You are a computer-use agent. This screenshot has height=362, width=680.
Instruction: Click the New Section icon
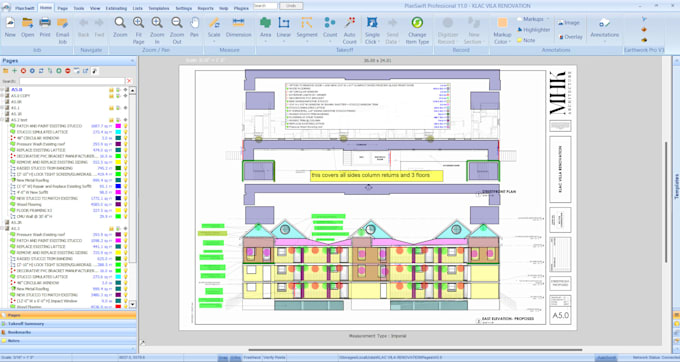point(473,30)
